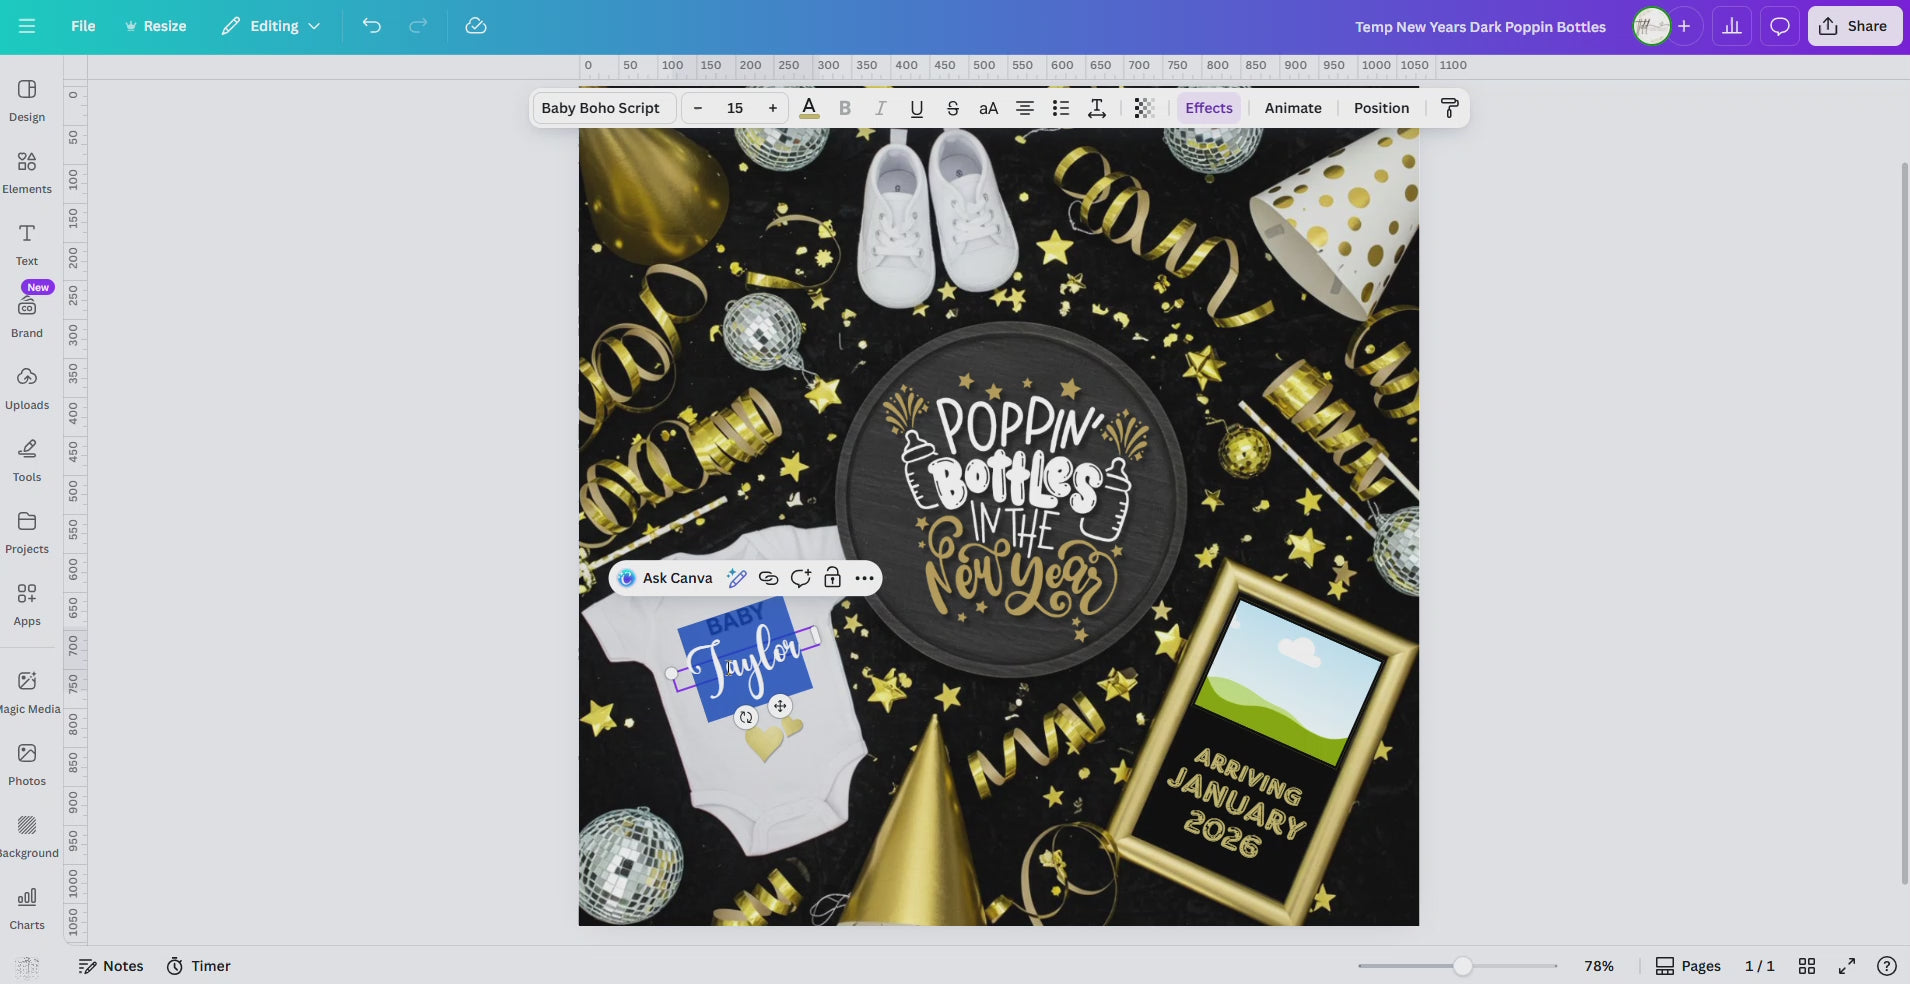The image size is (1910, 984).
Task: Toggle italic formatting
Action: pos(880,108)
